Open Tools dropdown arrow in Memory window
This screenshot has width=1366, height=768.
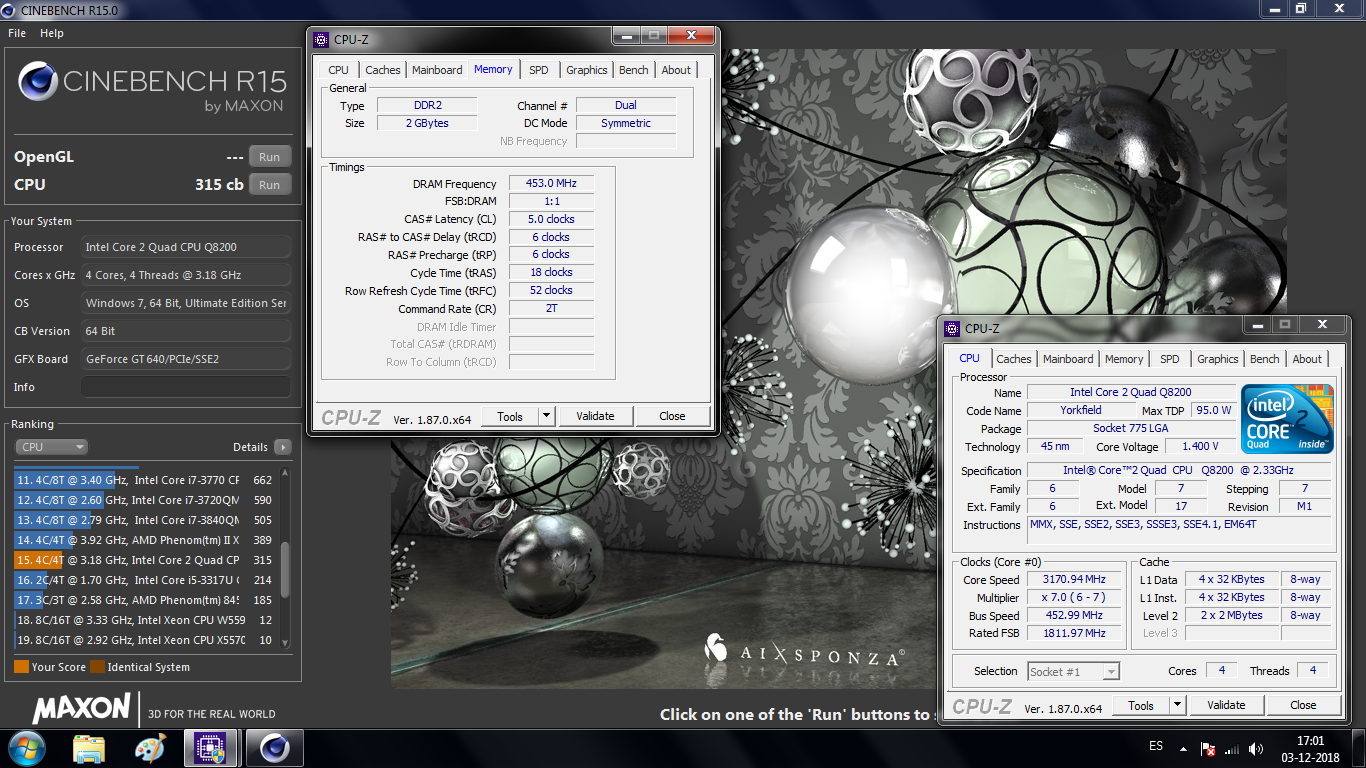[546, 416]
